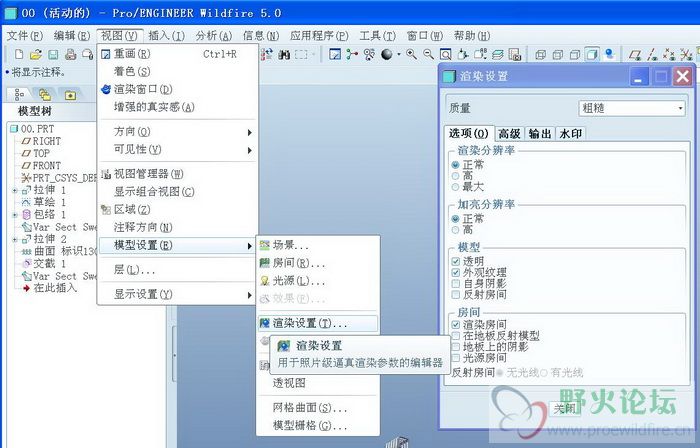Choose 渲染窗口(D) from the 视图 menu

click(x=178, y=89)
